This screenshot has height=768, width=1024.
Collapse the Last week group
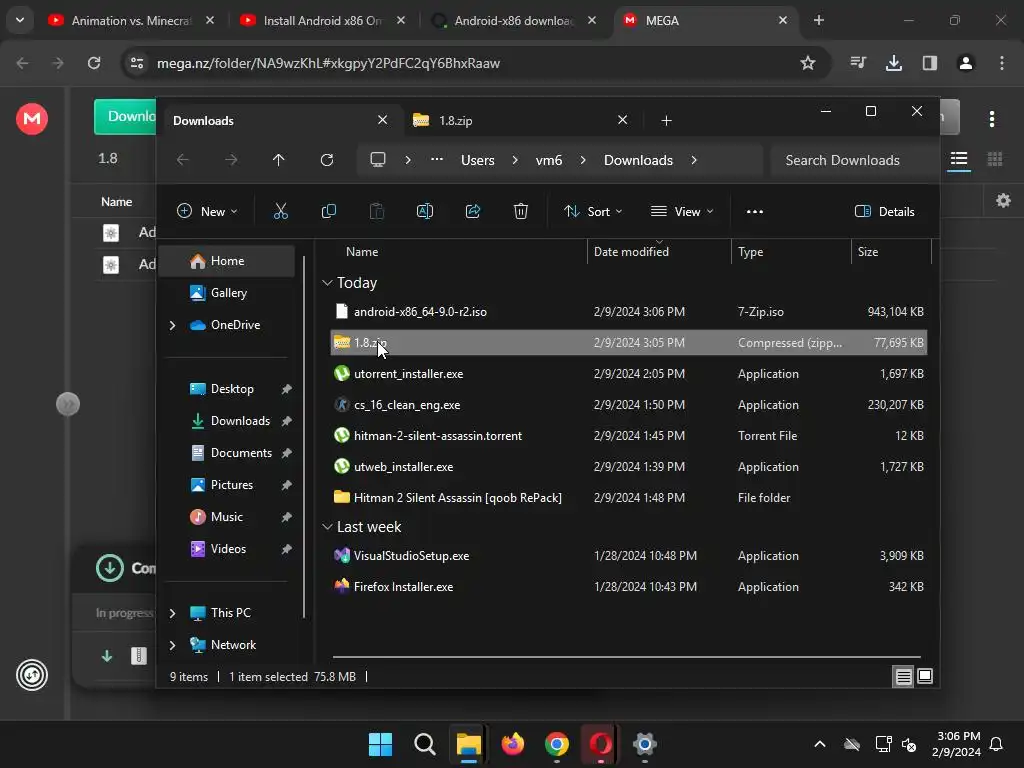[x=327, y=526]
